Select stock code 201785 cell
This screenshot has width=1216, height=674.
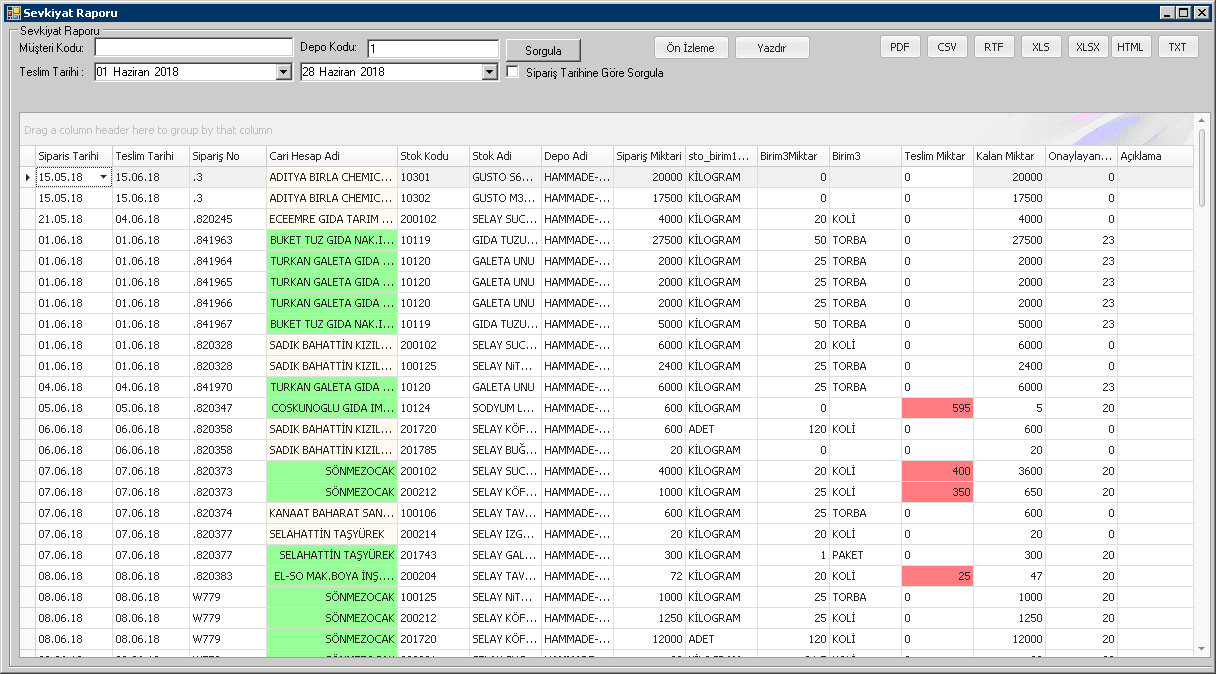pos(433,450)
